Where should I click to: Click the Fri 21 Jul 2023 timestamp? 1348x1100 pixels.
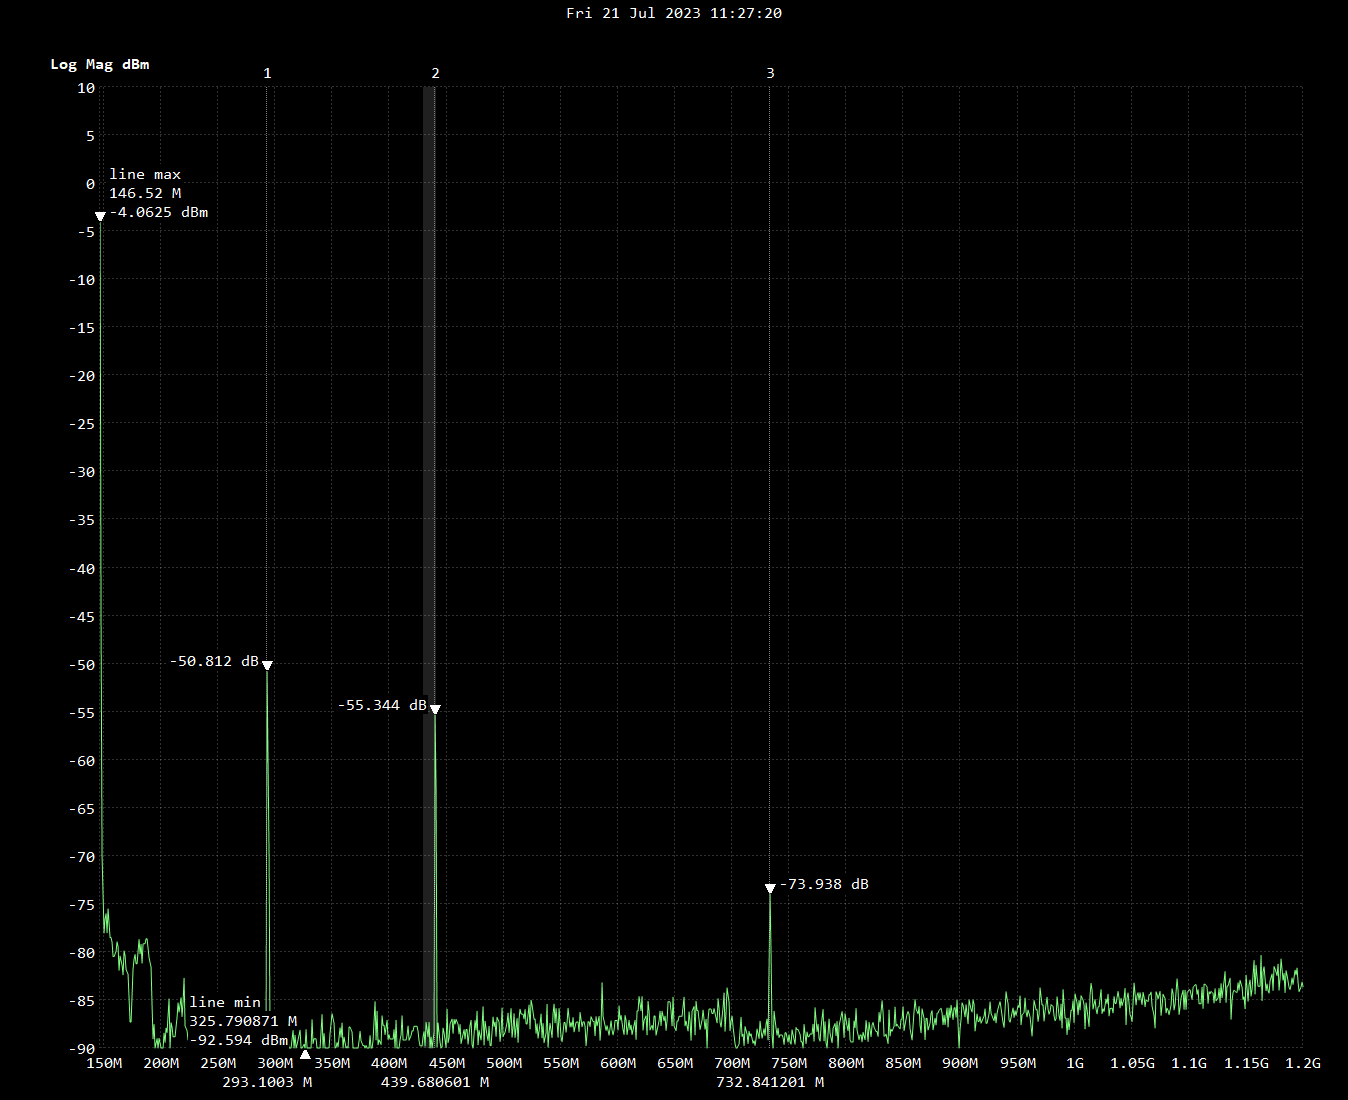pos(674,13)
